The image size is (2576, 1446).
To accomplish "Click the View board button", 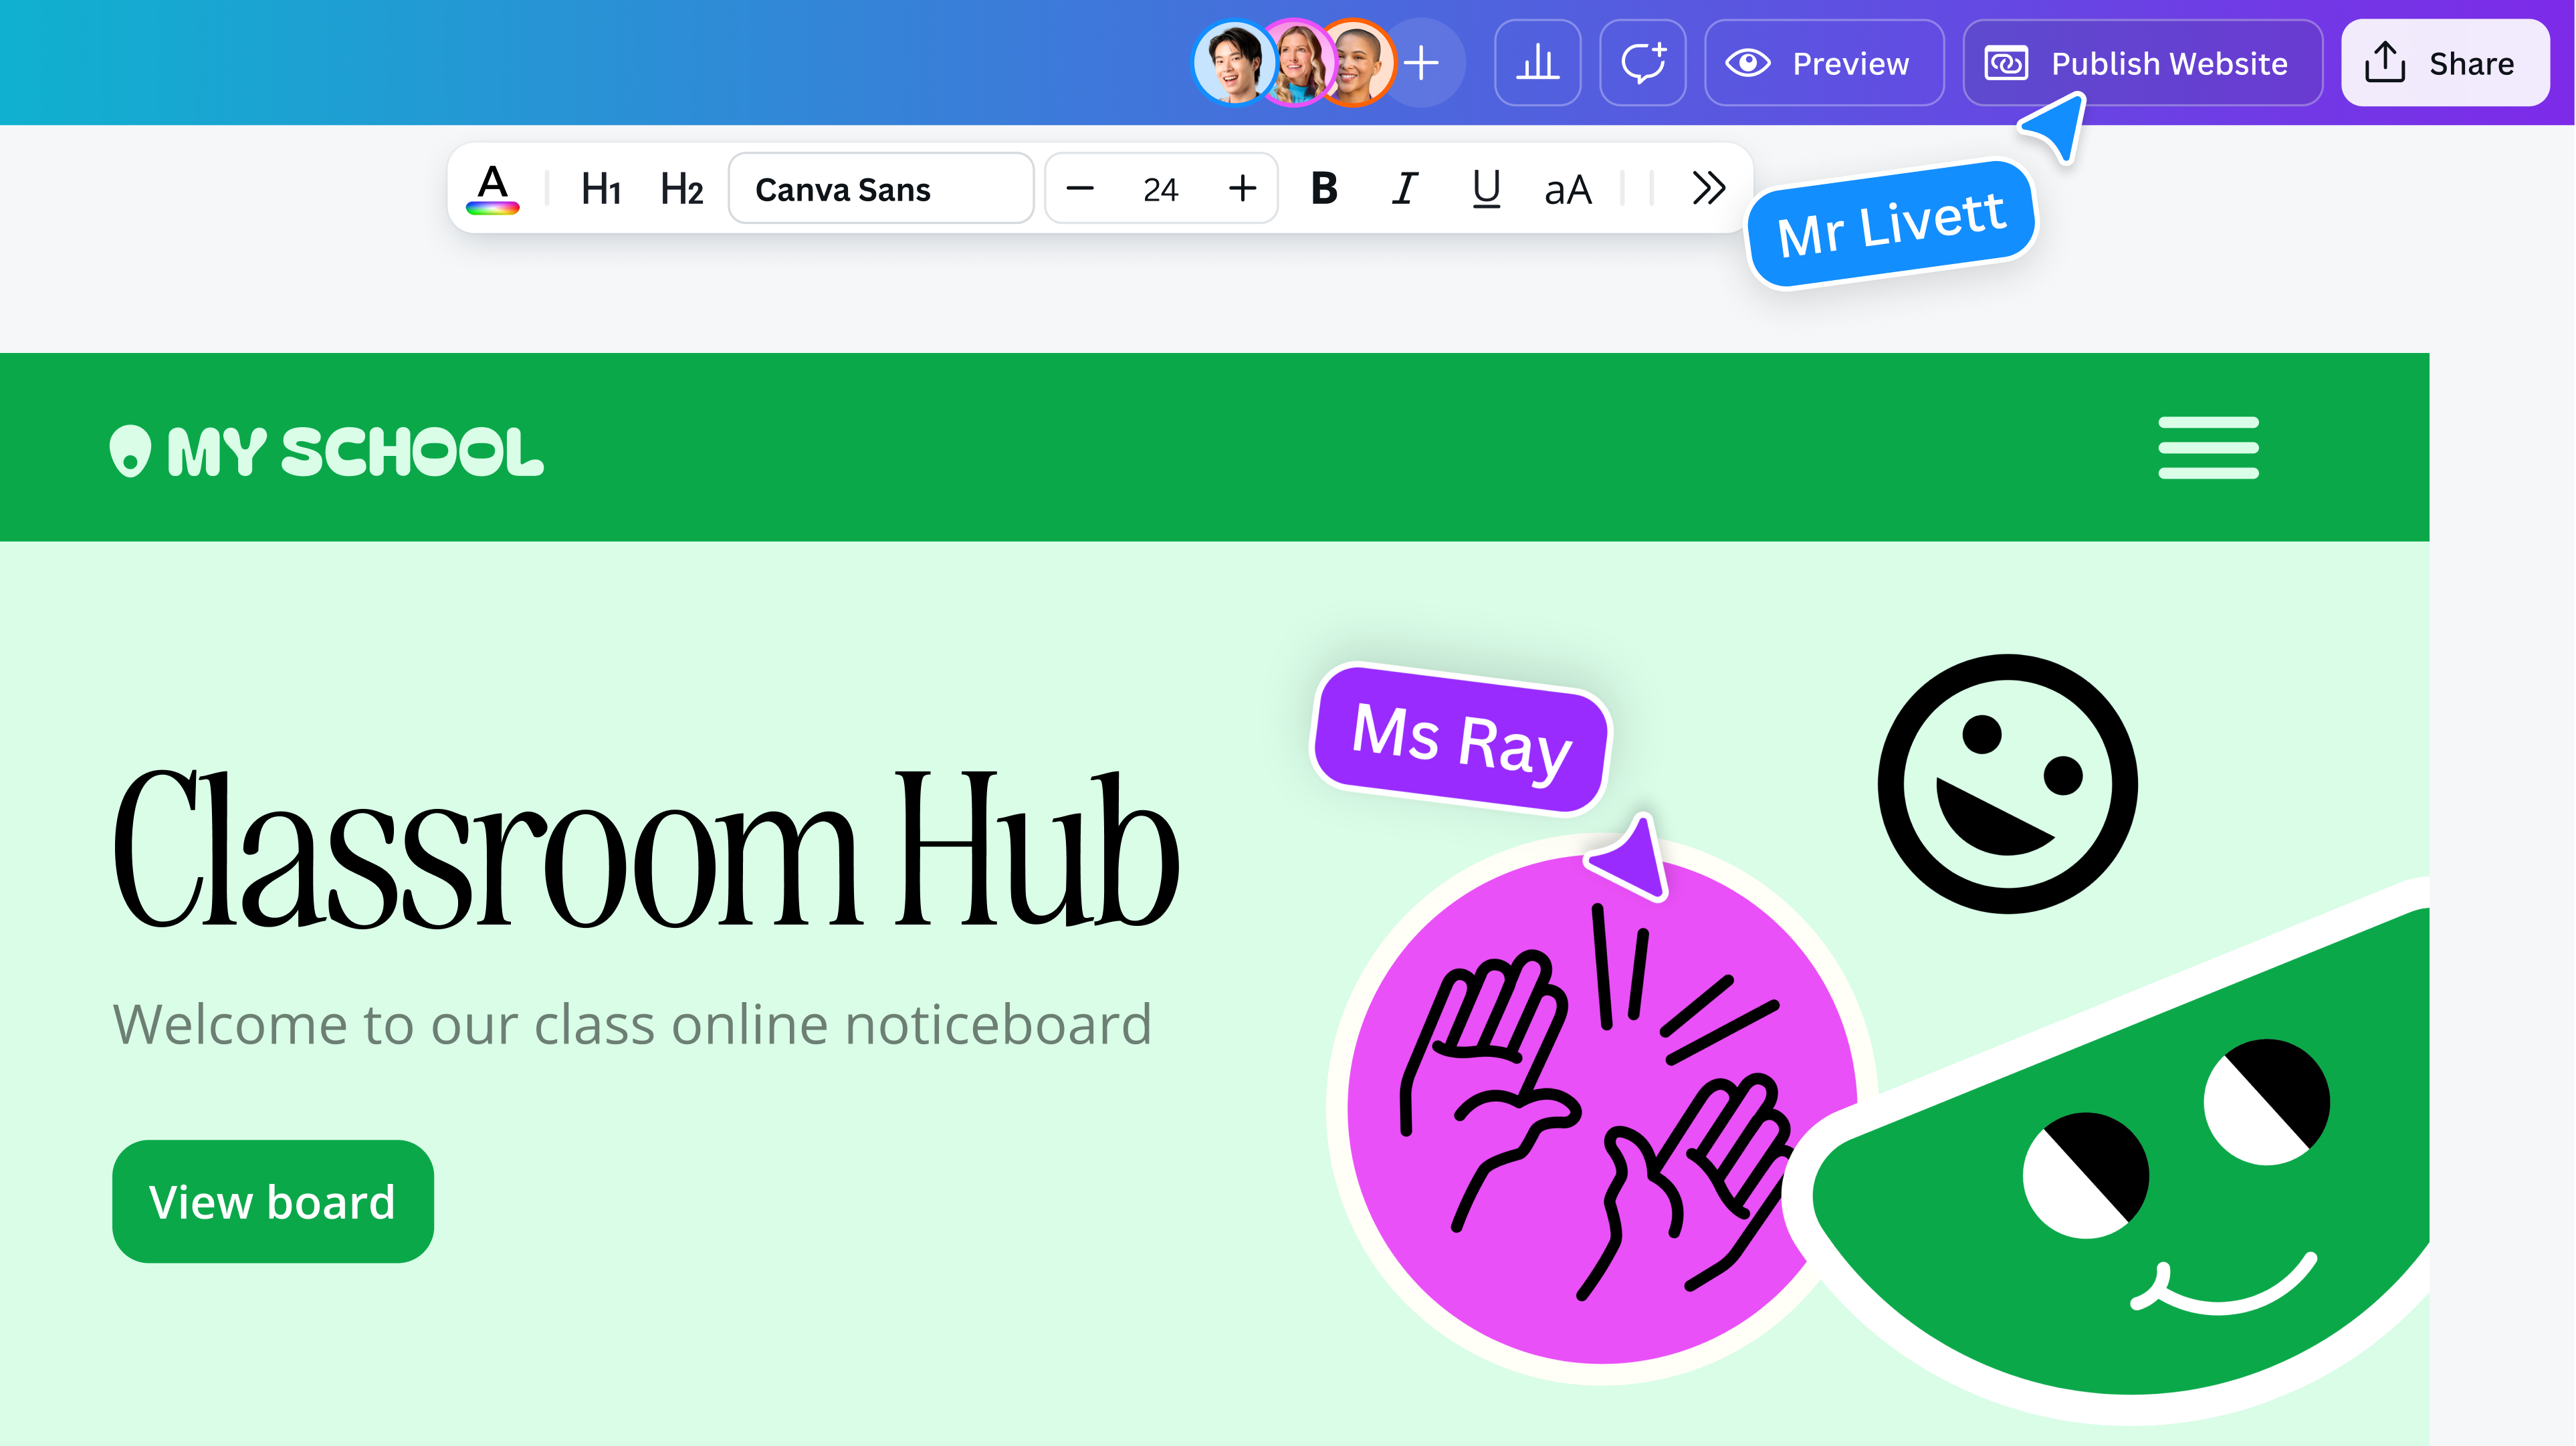I will (273, 1201).
